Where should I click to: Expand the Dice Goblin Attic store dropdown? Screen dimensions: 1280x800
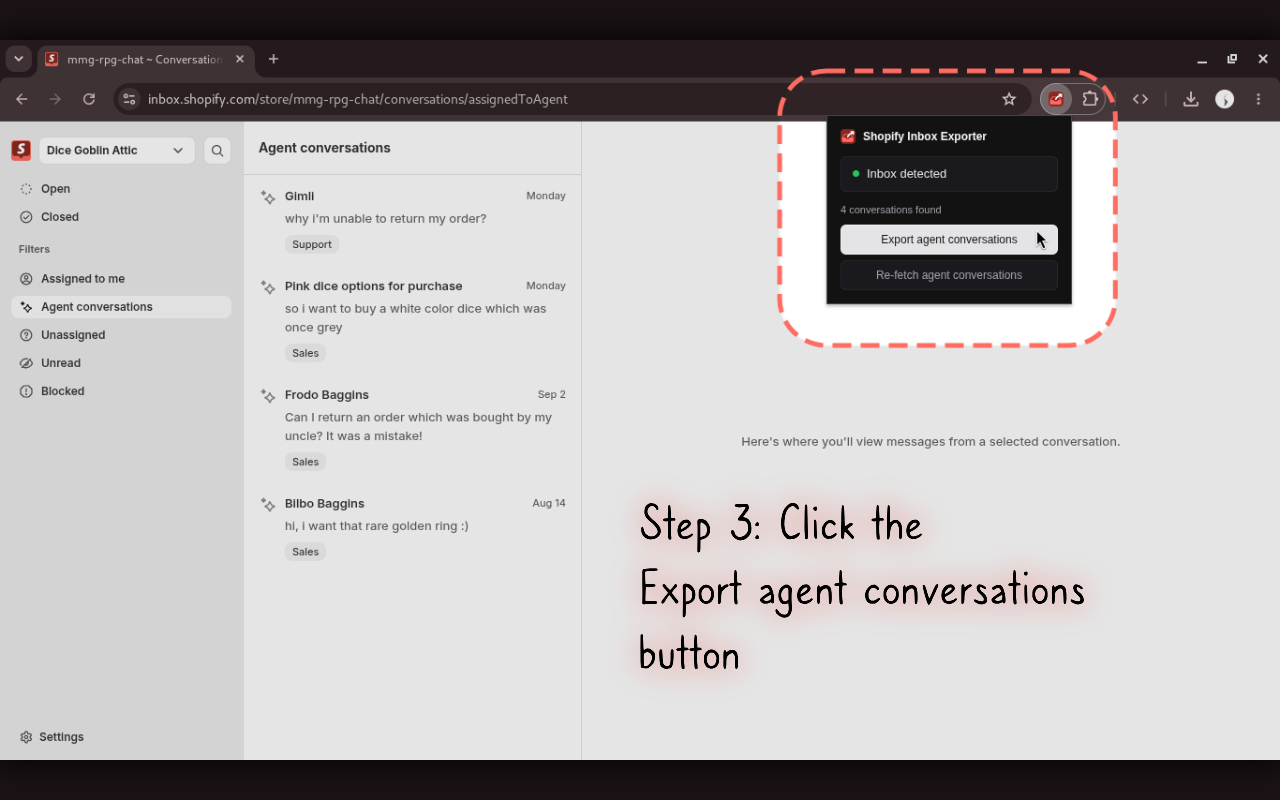pyautogui.click(x=116, y=151)
